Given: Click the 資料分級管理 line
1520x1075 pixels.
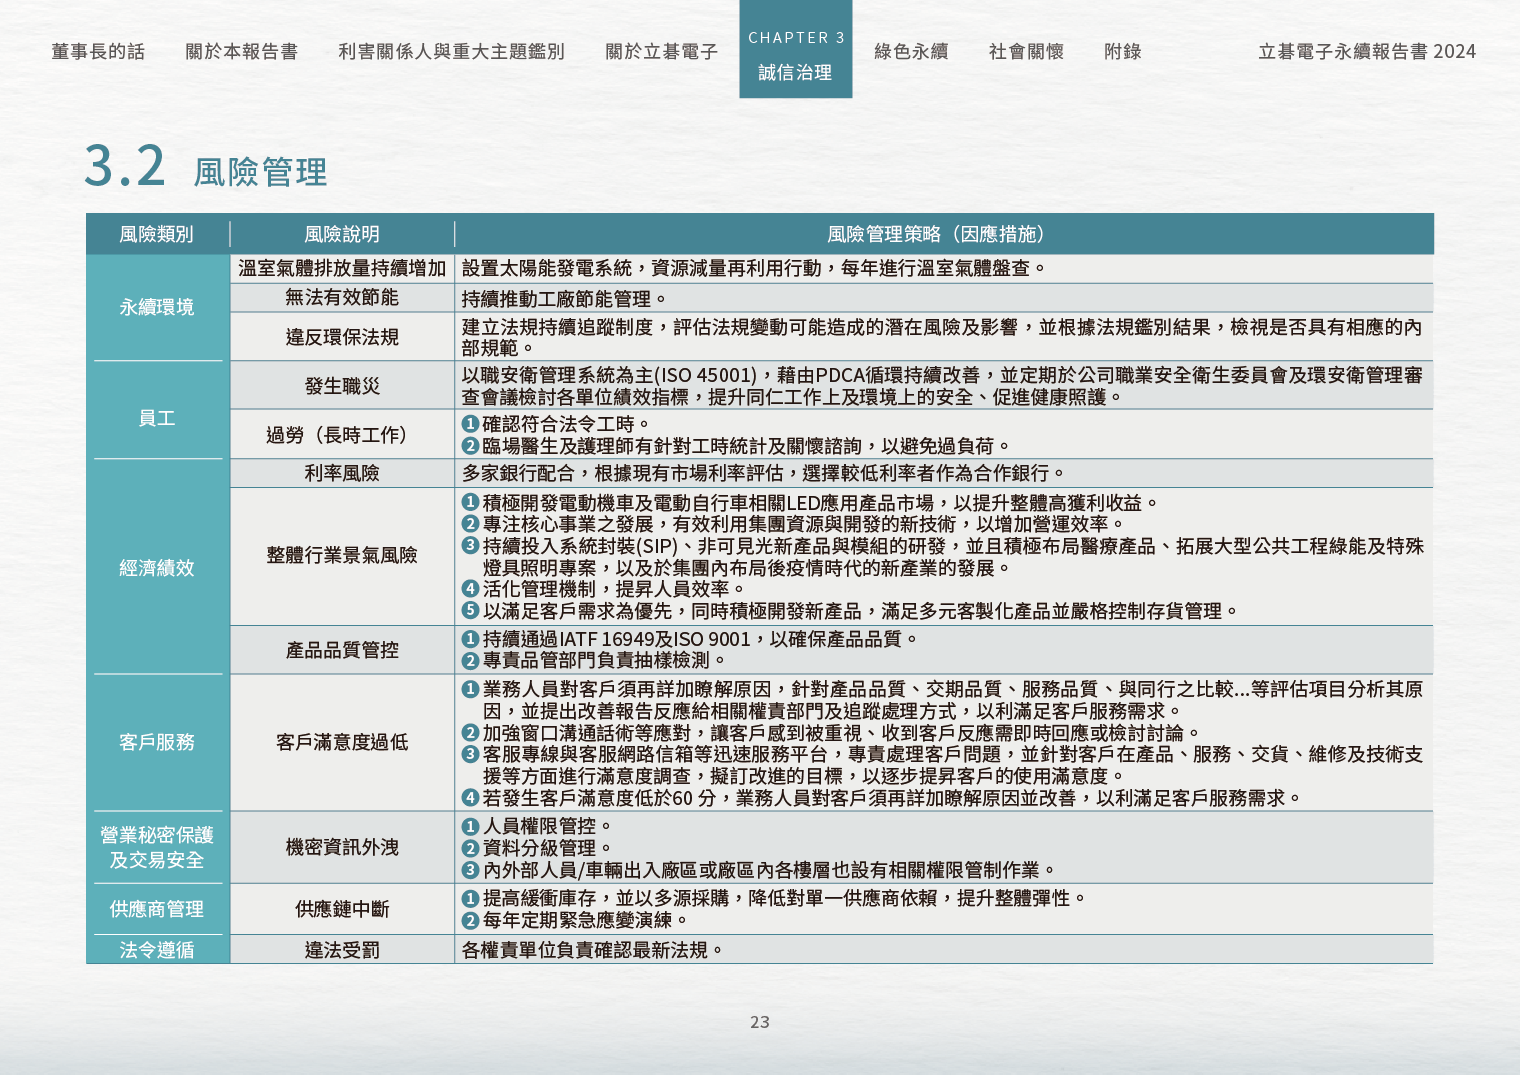Looking at the screenshot, I should (537, 848).
